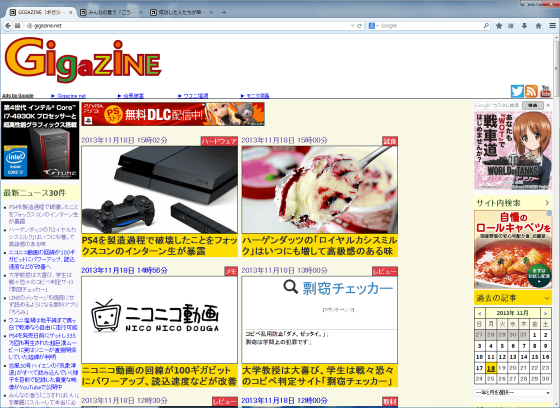
Task: Close the custom search box X
Action: pyautogui.click(x=548, y=105)
